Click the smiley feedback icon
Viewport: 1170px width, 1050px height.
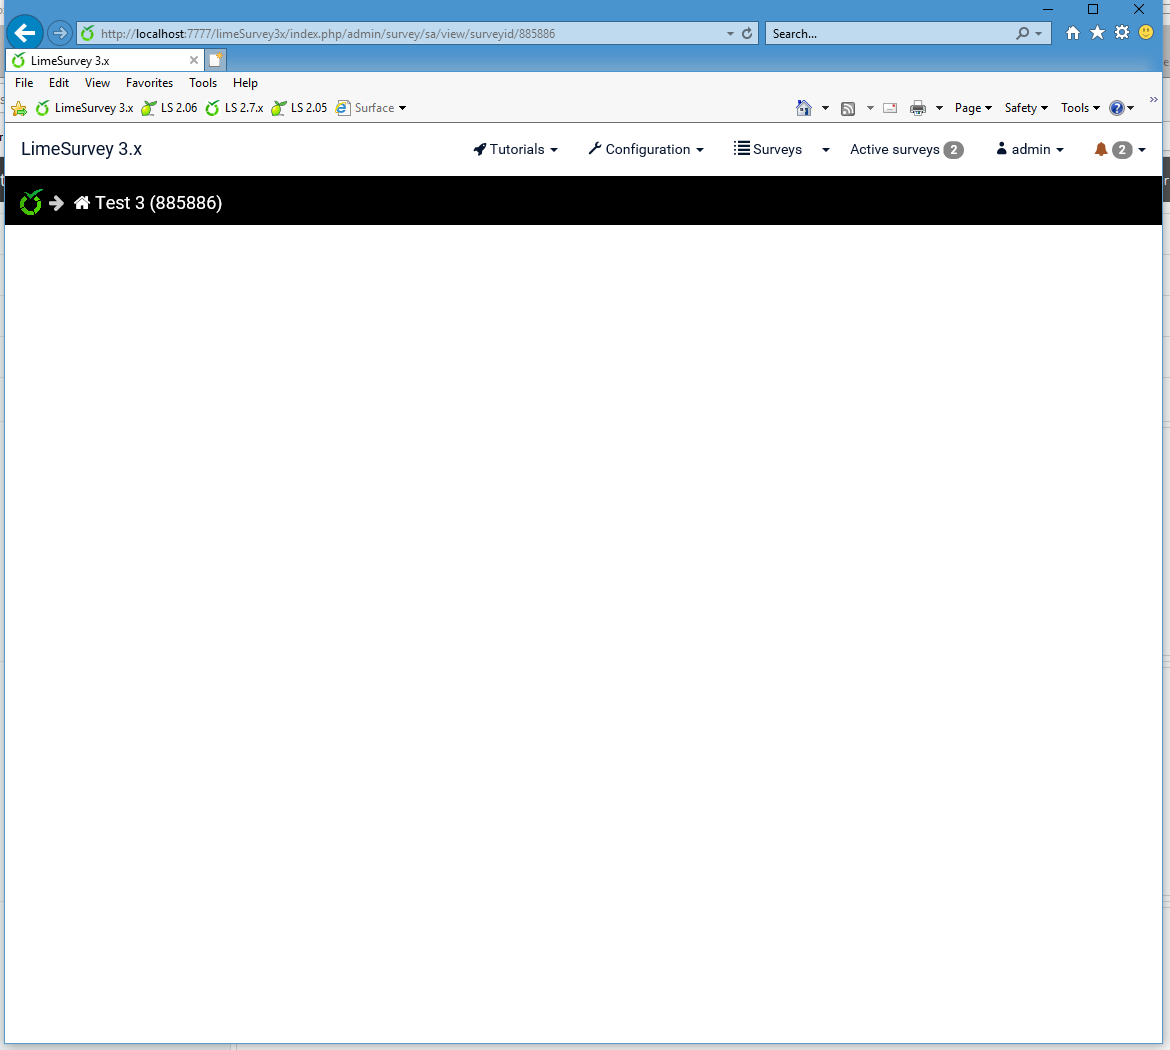[1146, 32]
